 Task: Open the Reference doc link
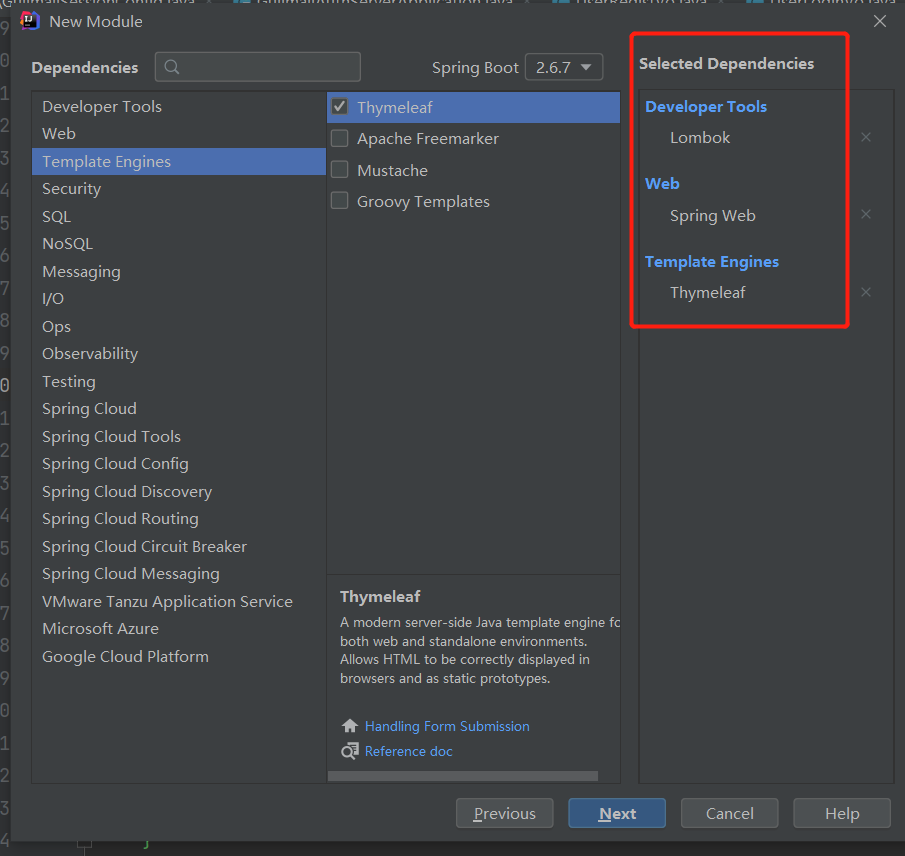pyautogui.click(x=409, y=751)
